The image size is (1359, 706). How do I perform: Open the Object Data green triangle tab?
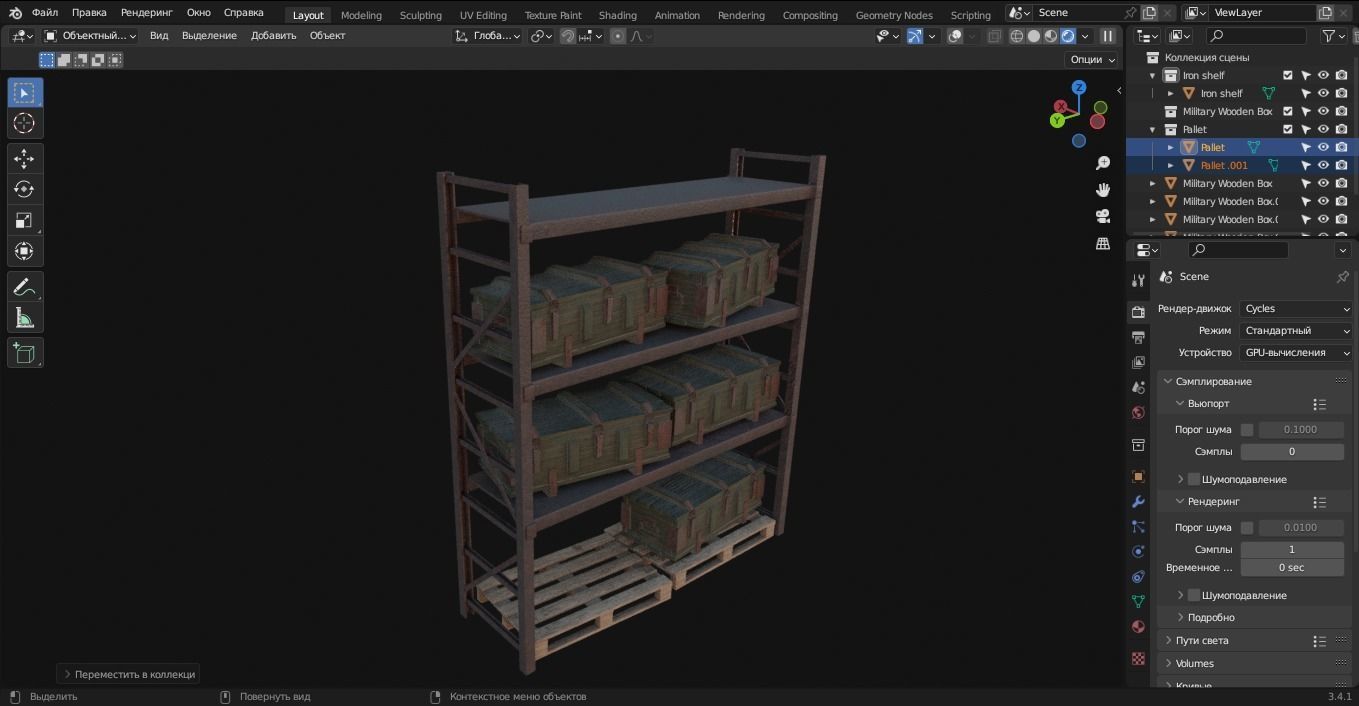click(1138, 601)
